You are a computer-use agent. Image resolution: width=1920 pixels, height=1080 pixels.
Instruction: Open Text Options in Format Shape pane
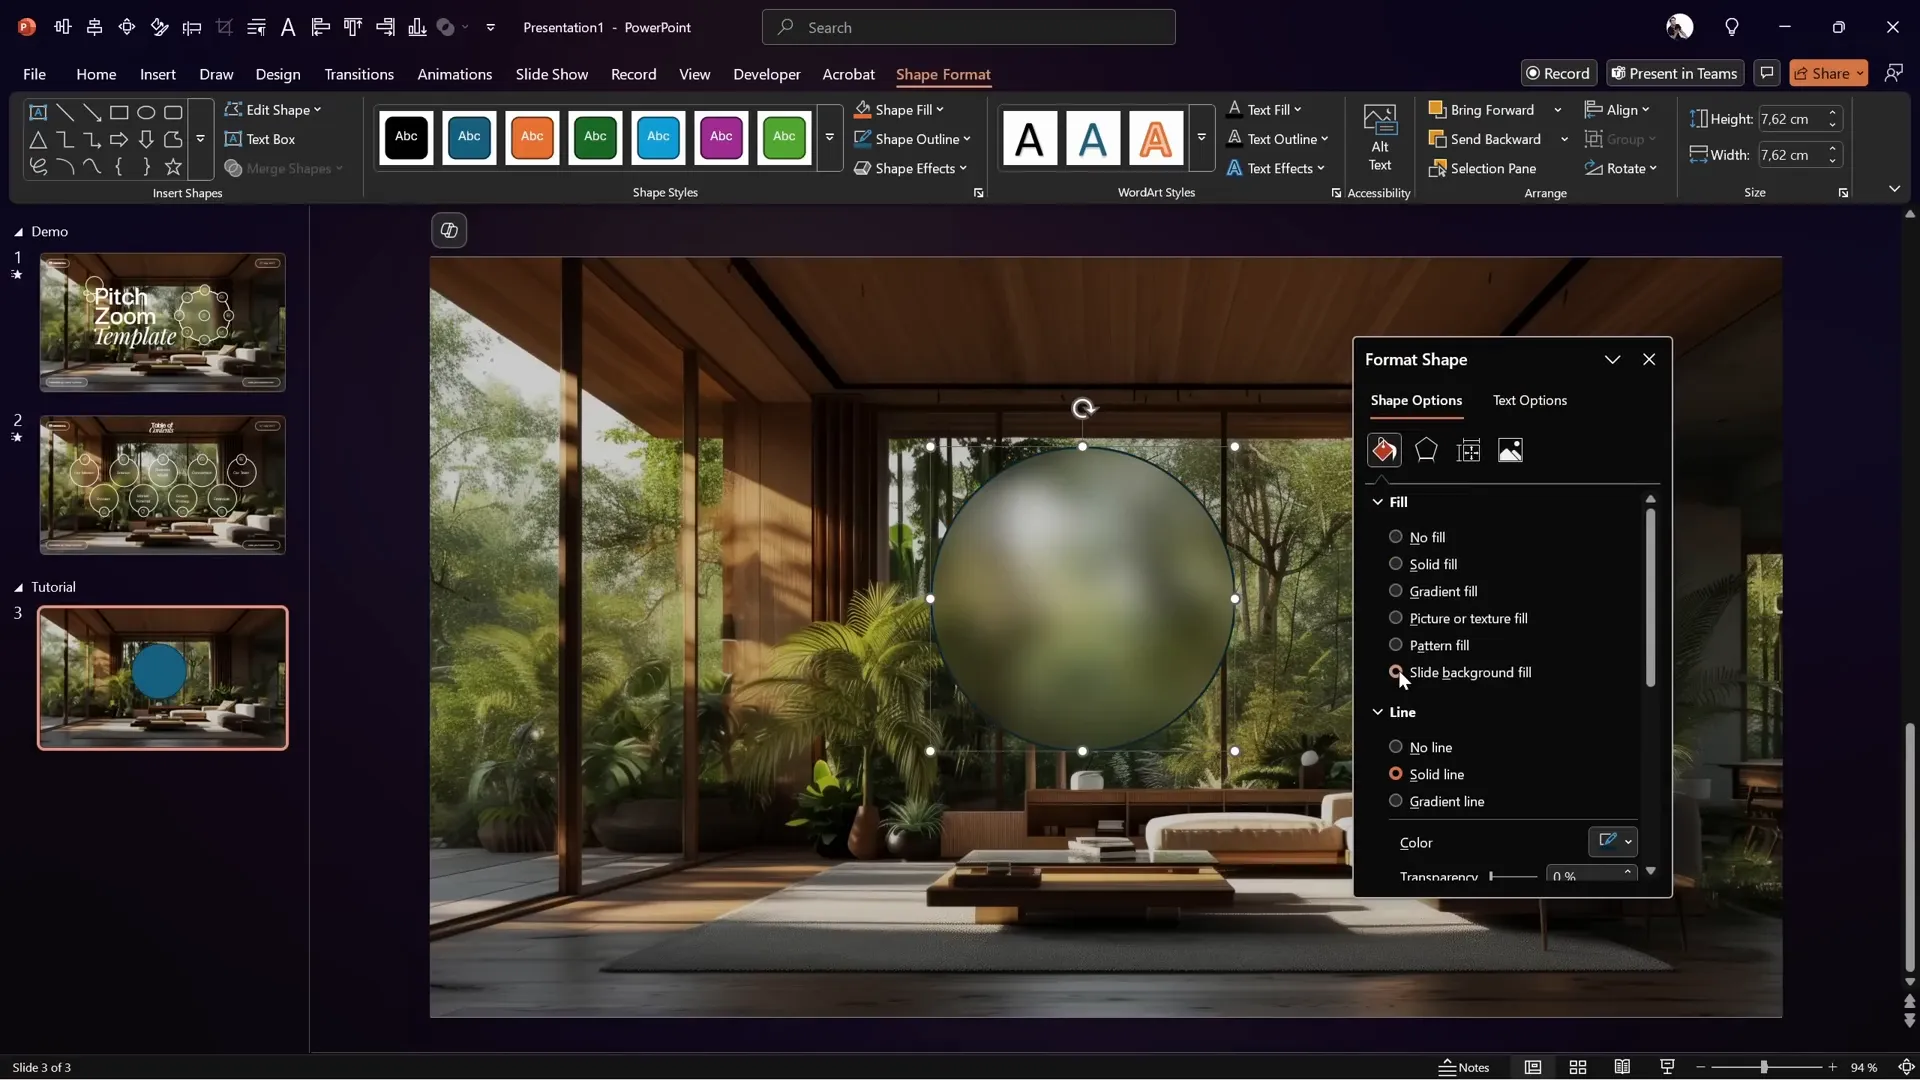click(1530, 401)
